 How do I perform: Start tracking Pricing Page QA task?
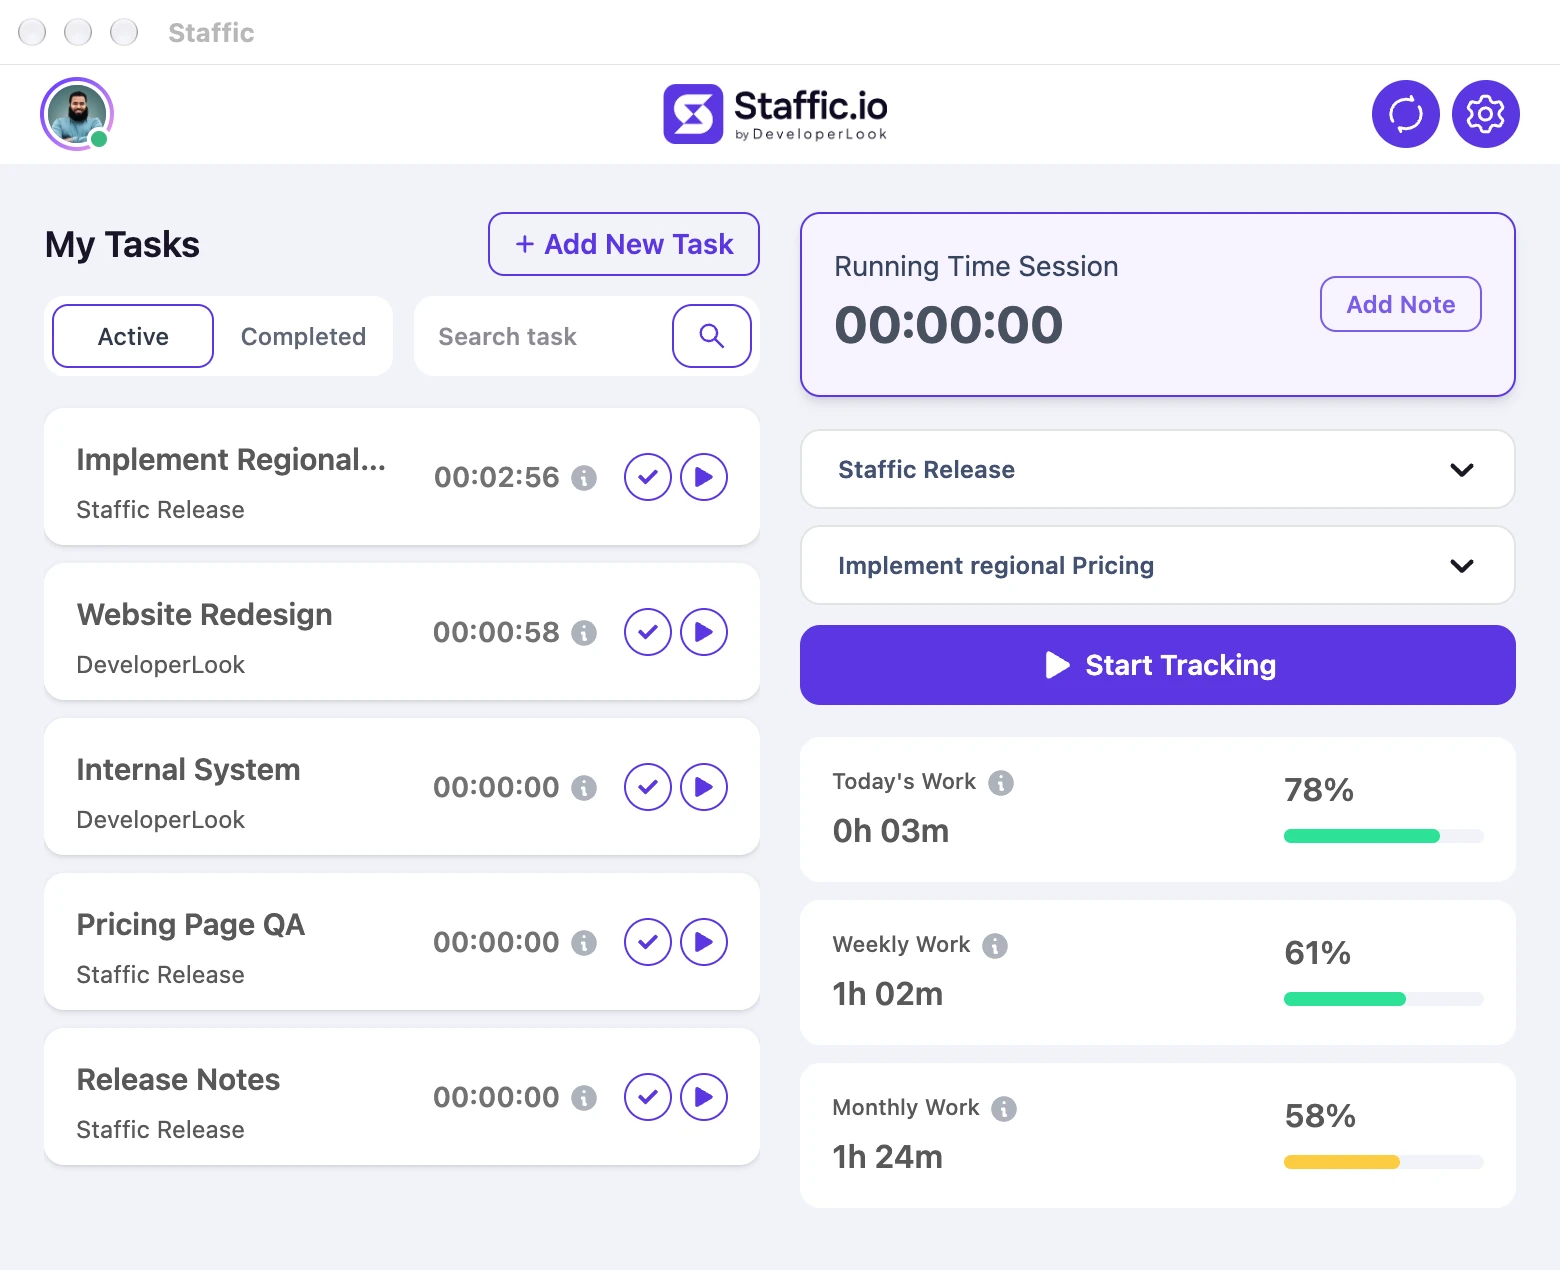click(704, 942)
